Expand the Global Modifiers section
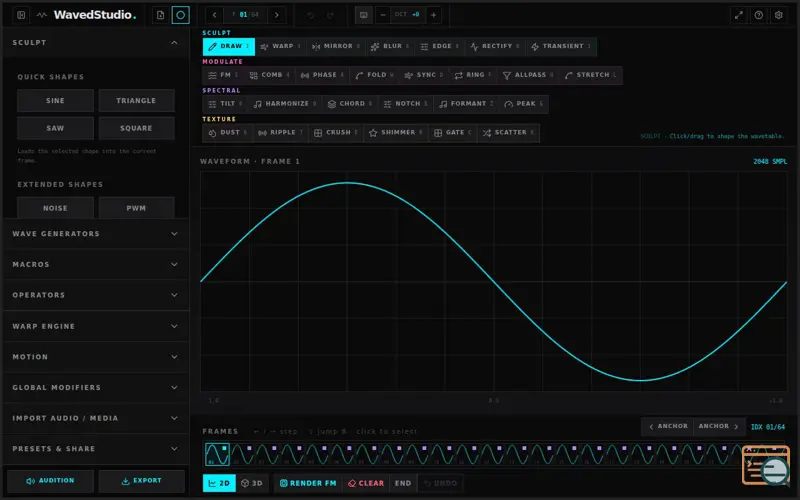The height and width of the screenshot is (500, 800). [96, 387]
